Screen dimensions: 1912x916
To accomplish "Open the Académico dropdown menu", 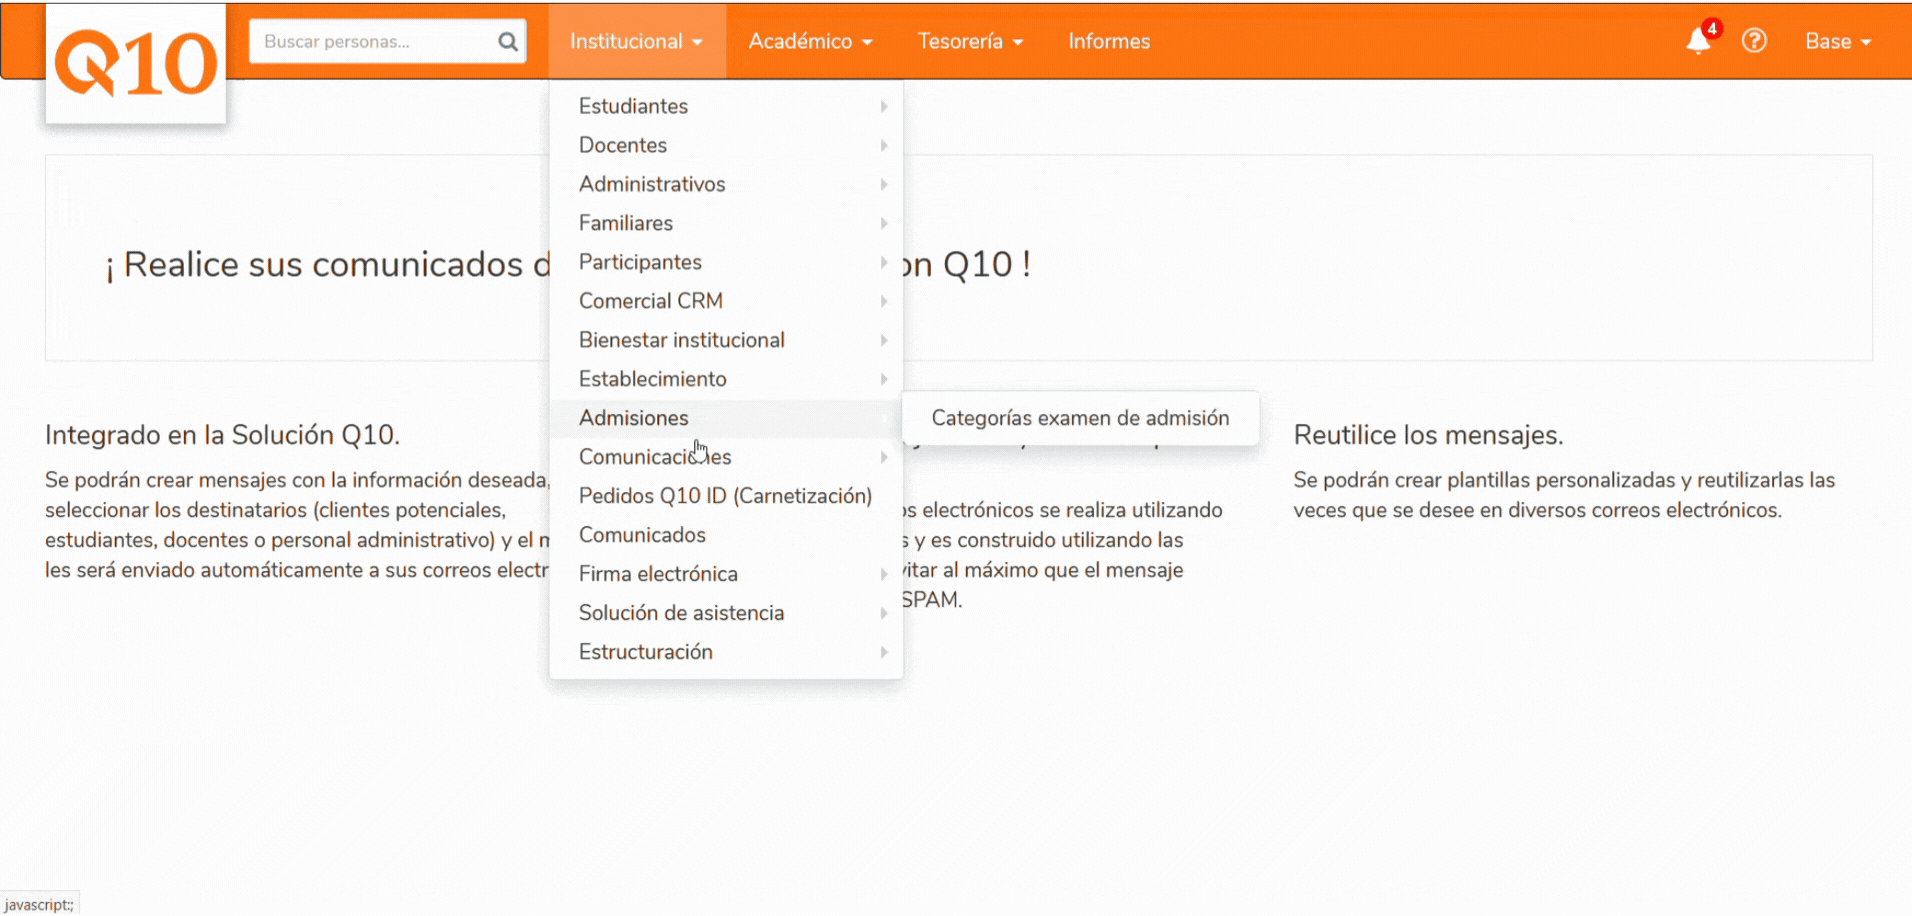I will pos(810,41).
